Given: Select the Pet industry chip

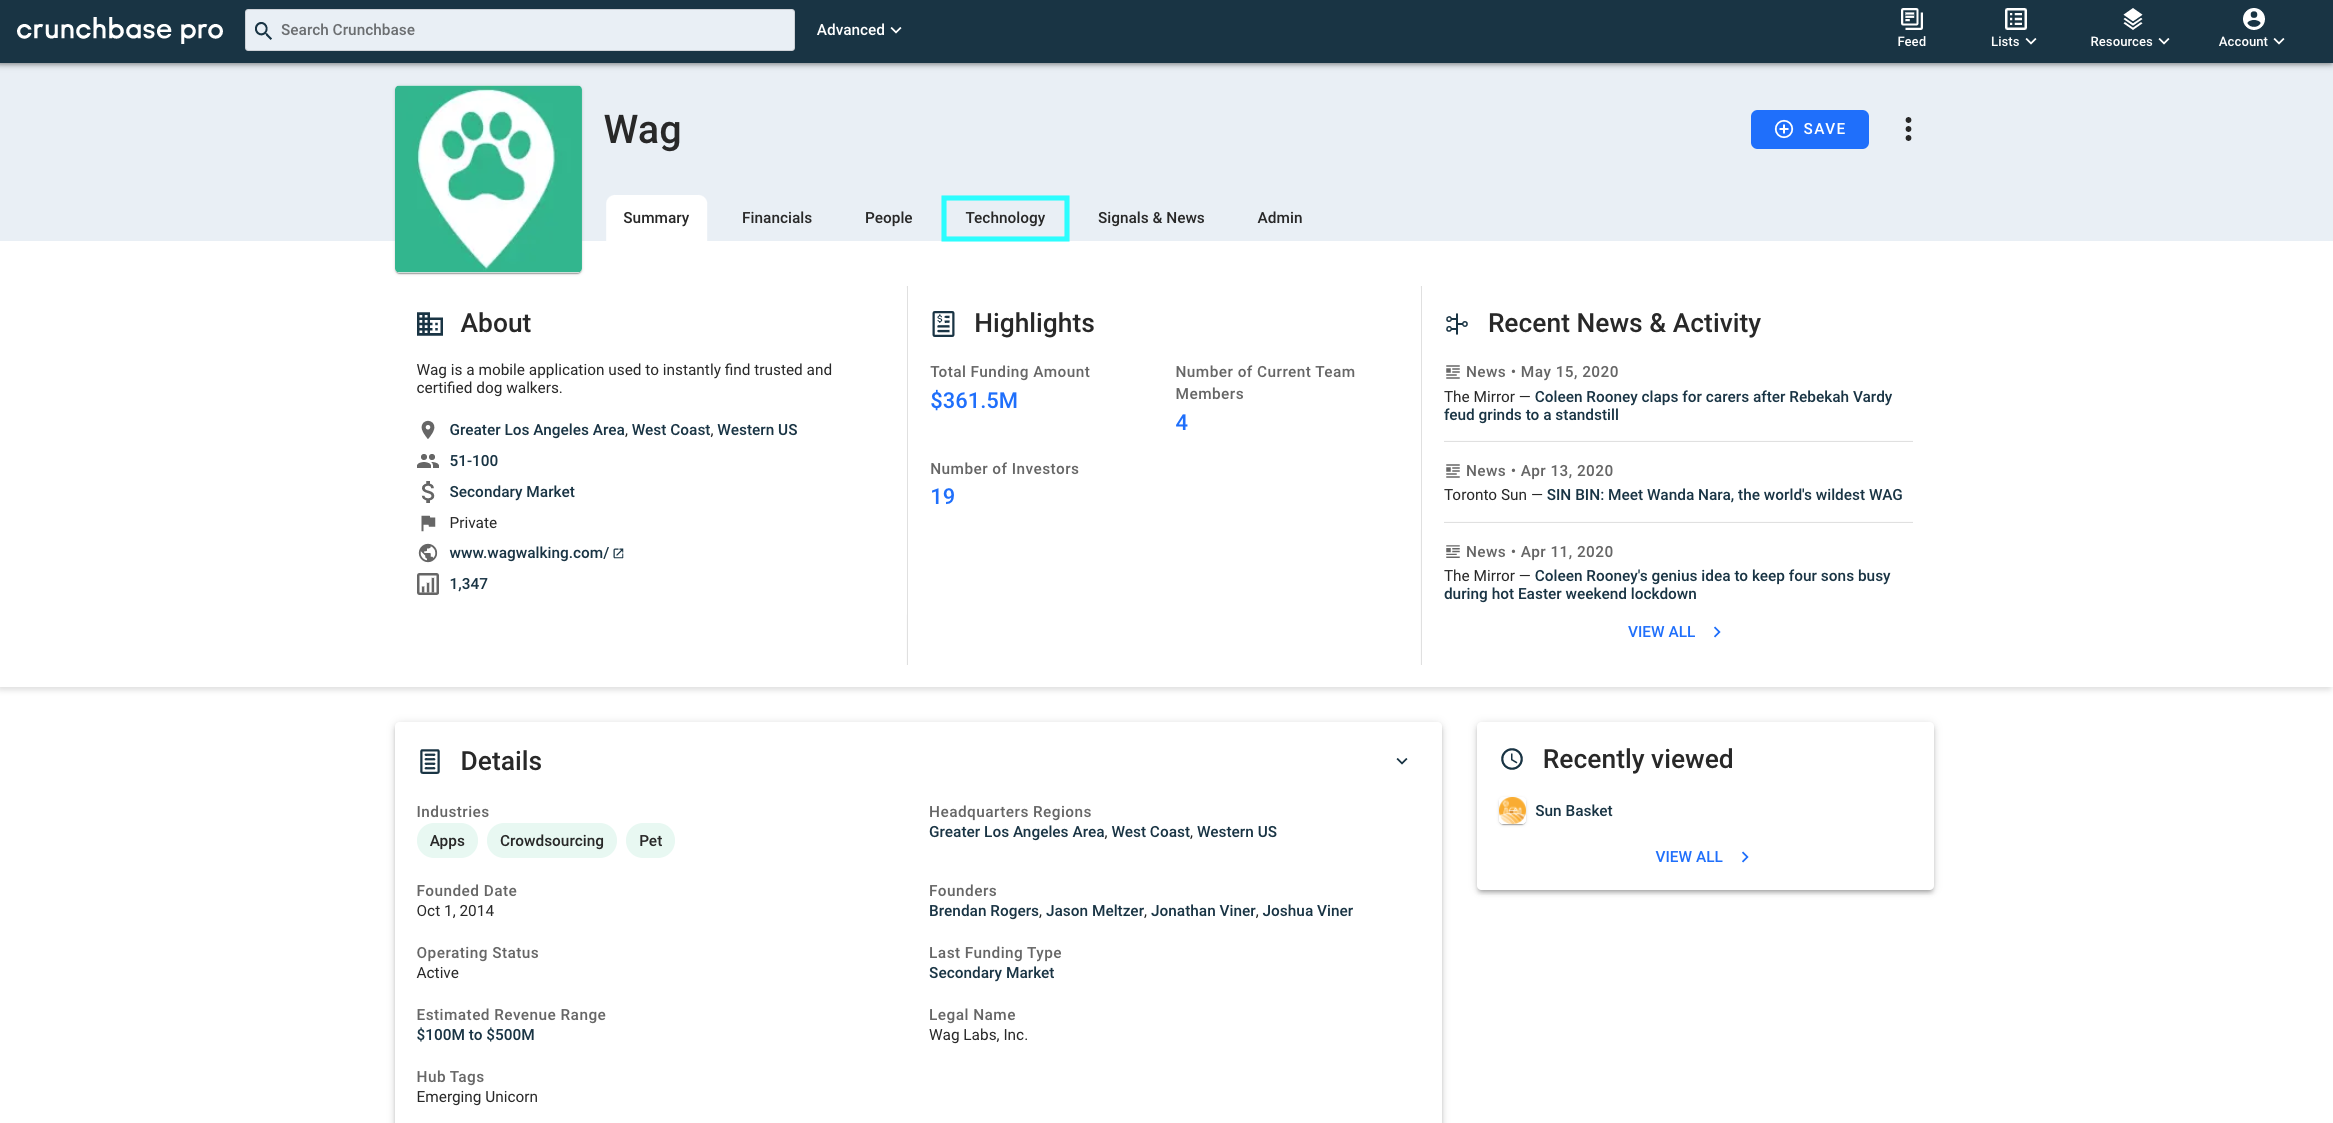Looking at the screenshot, I should click(x=650, y=841).
